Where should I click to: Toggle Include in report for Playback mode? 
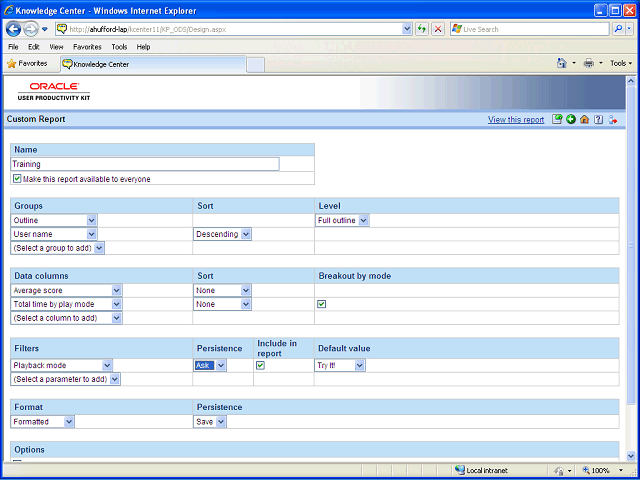point(260,365)
